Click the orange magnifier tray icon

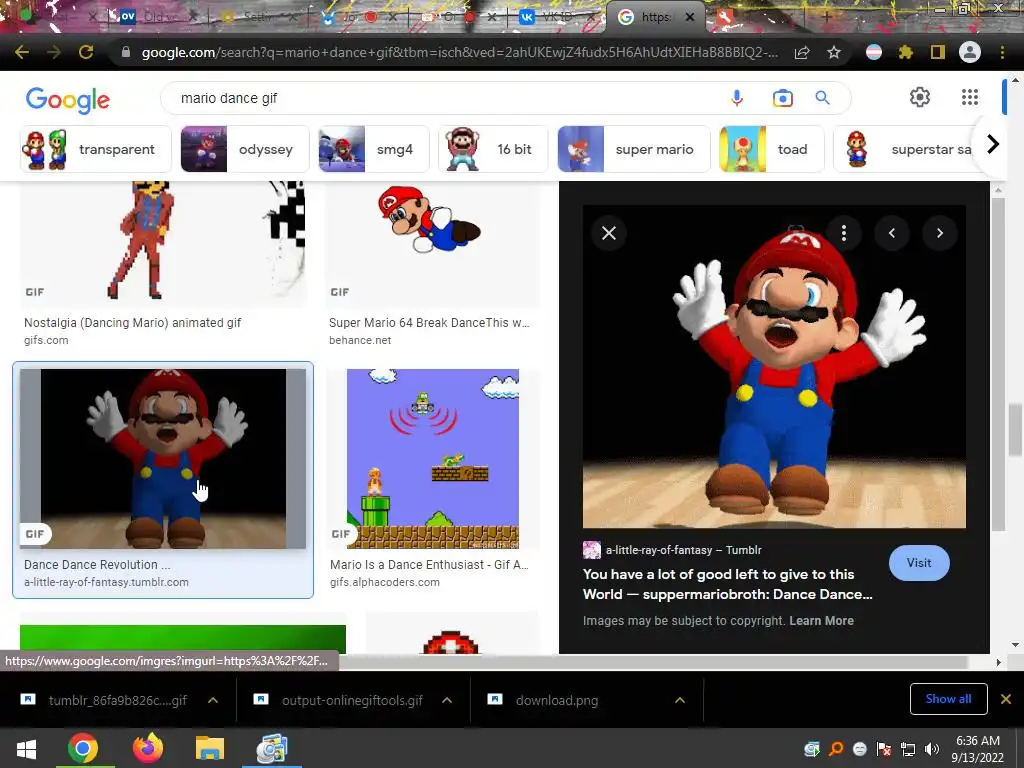click(836, 749)
